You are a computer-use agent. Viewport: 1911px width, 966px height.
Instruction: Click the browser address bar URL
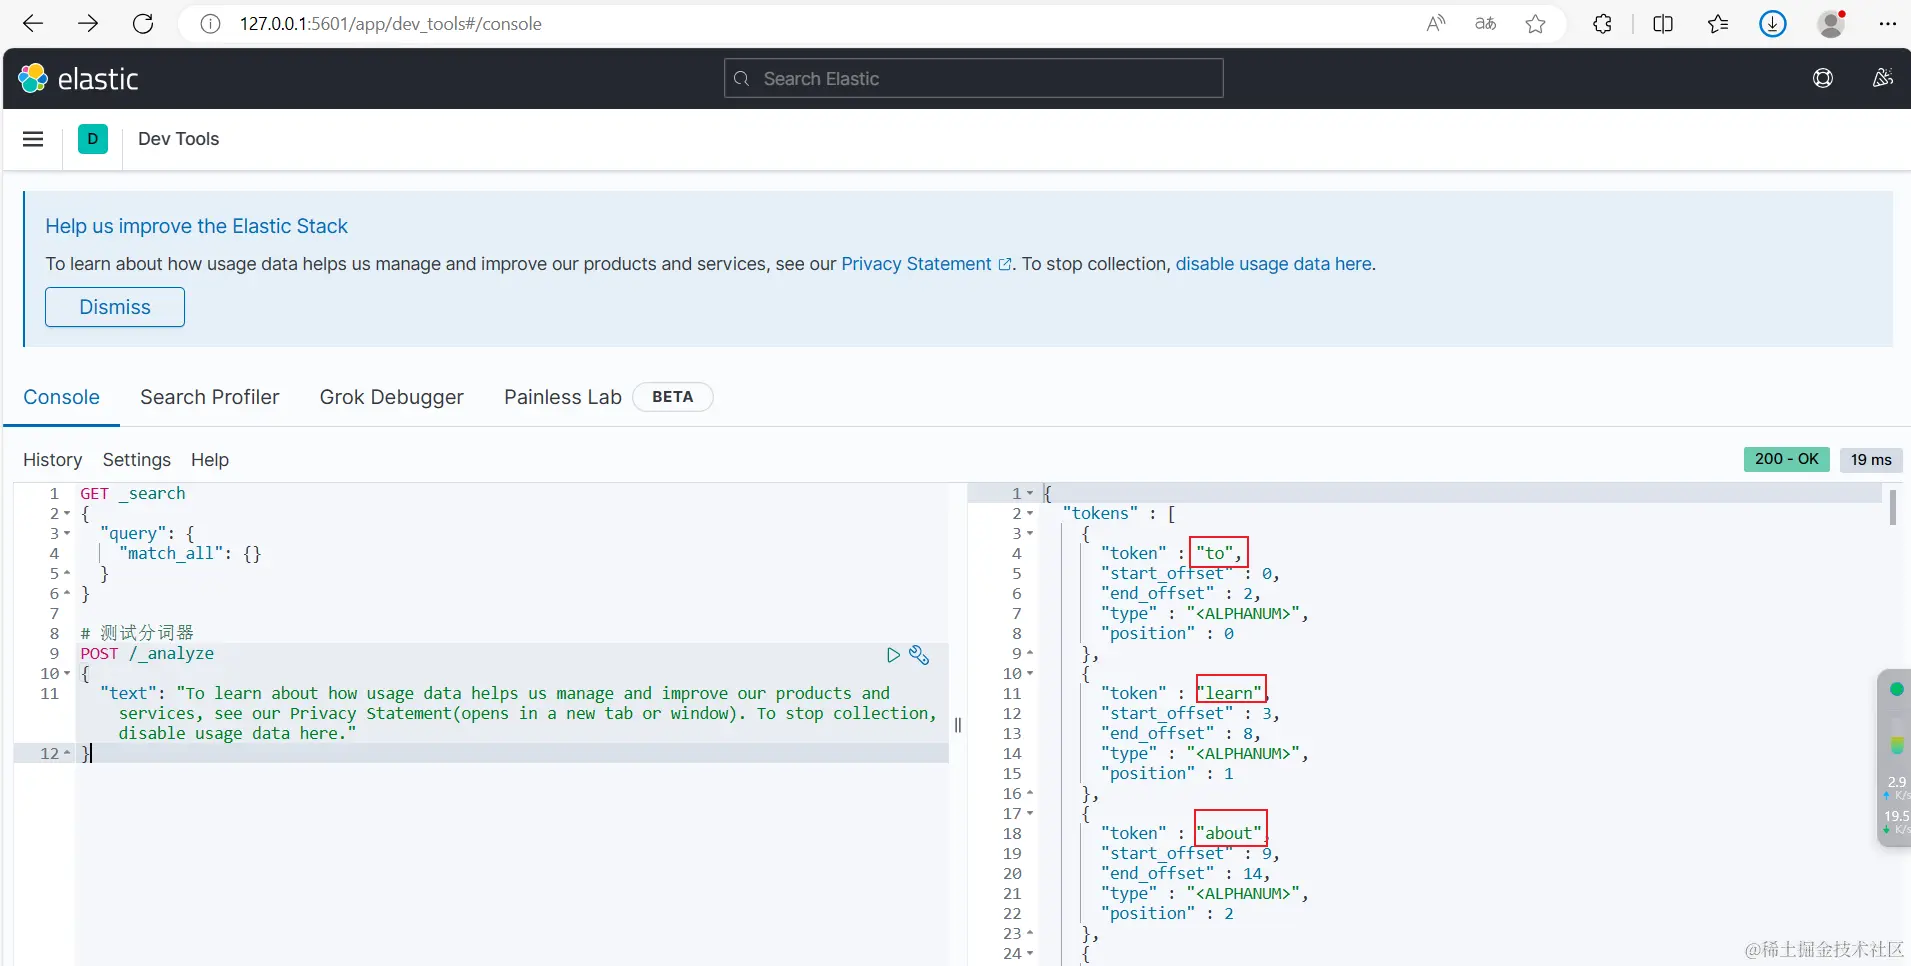pos(391,24)
